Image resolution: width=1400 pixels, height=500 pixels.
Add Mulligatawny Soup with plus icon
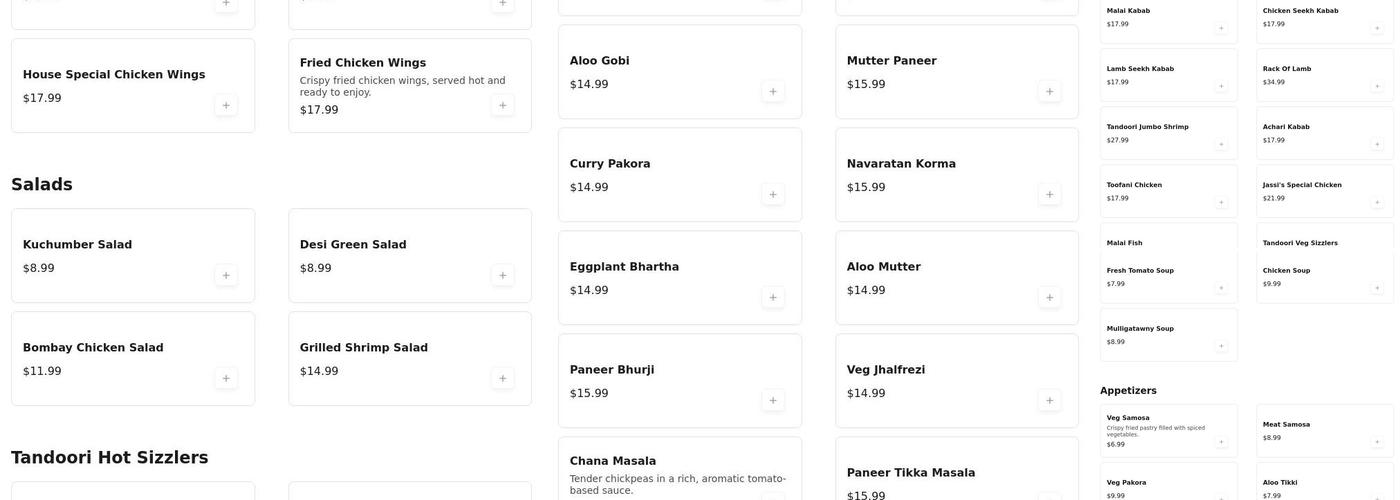[x=1220, y=346]
